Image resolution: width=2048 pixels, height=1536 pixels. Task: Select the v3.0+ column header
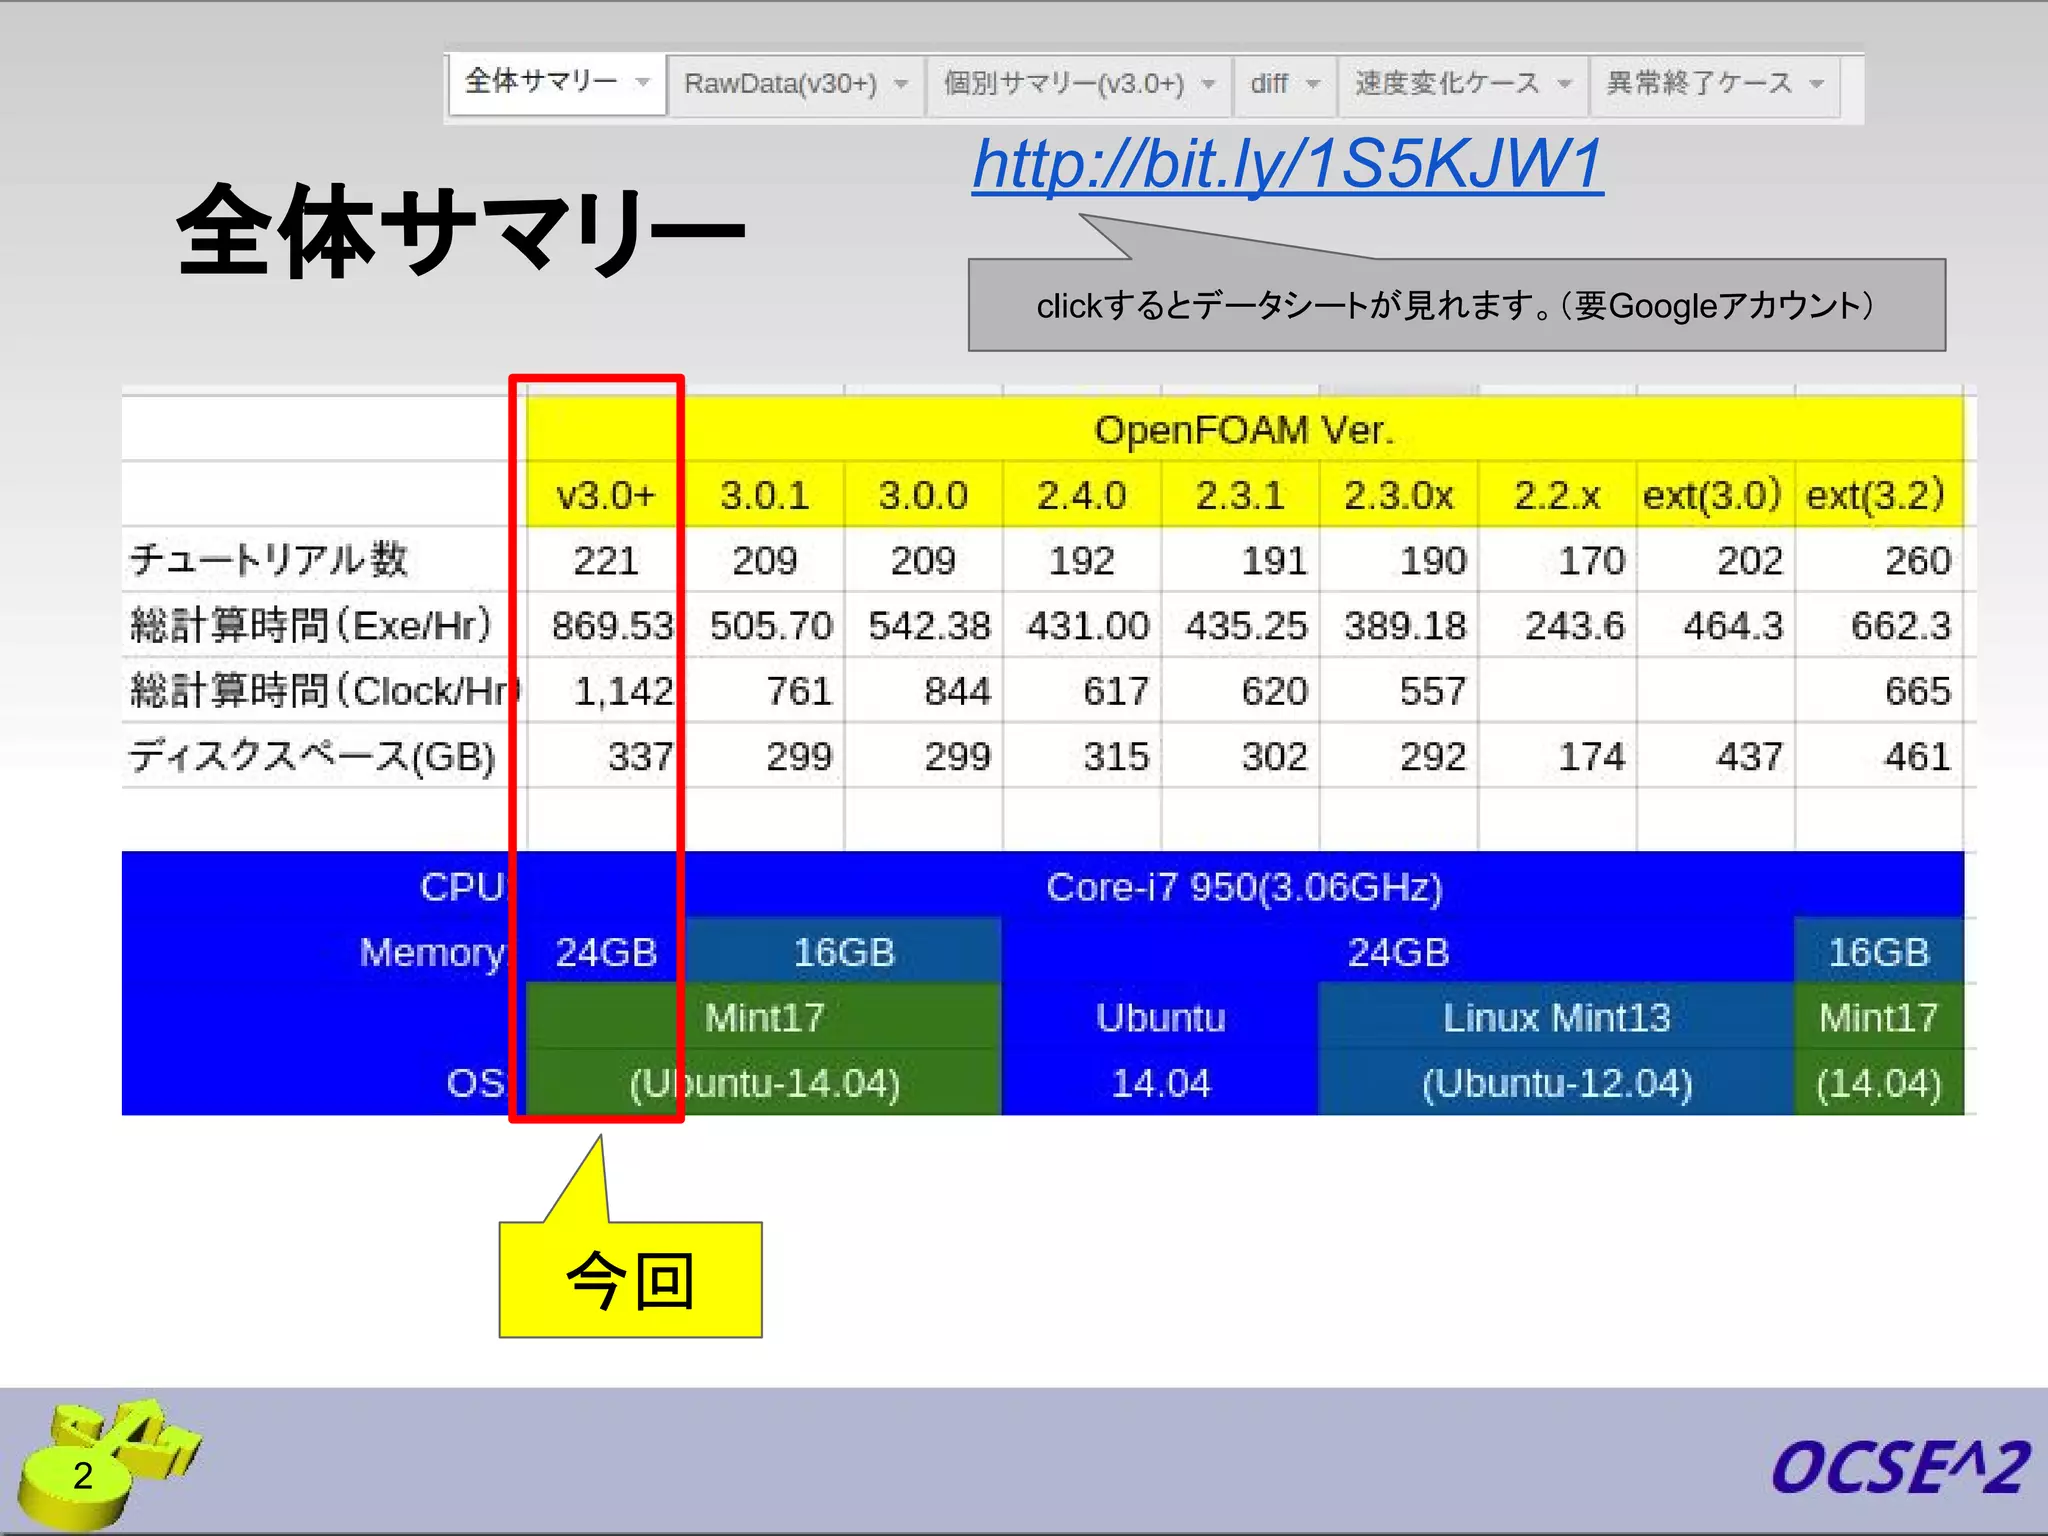click(606, 495)
